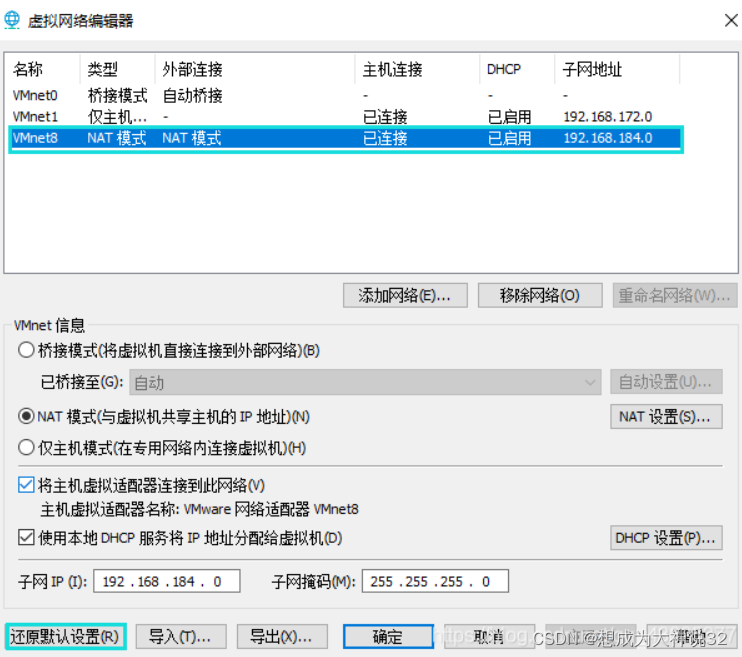Screen dimensions: 742x657
Task: Toggle 将主机虚拟适配器连接到此网络 checkbox
Action: (x=26, y=485)
